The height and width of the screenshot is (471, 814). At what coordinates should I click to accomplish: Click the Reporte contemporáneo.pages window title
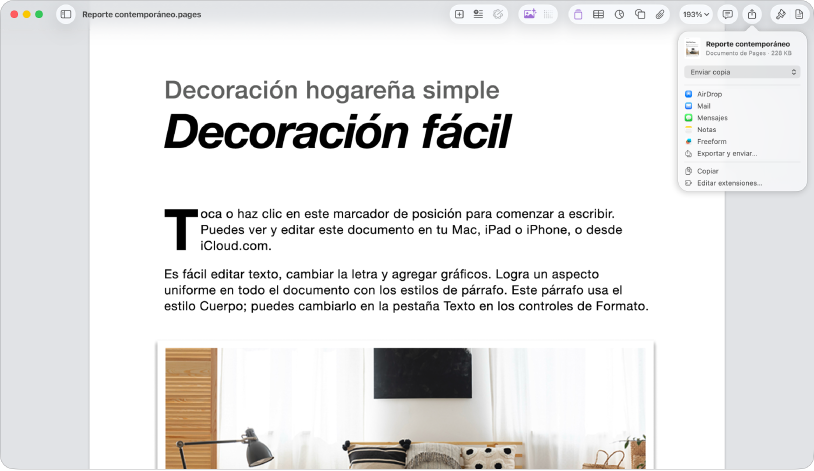pos(142,15)
